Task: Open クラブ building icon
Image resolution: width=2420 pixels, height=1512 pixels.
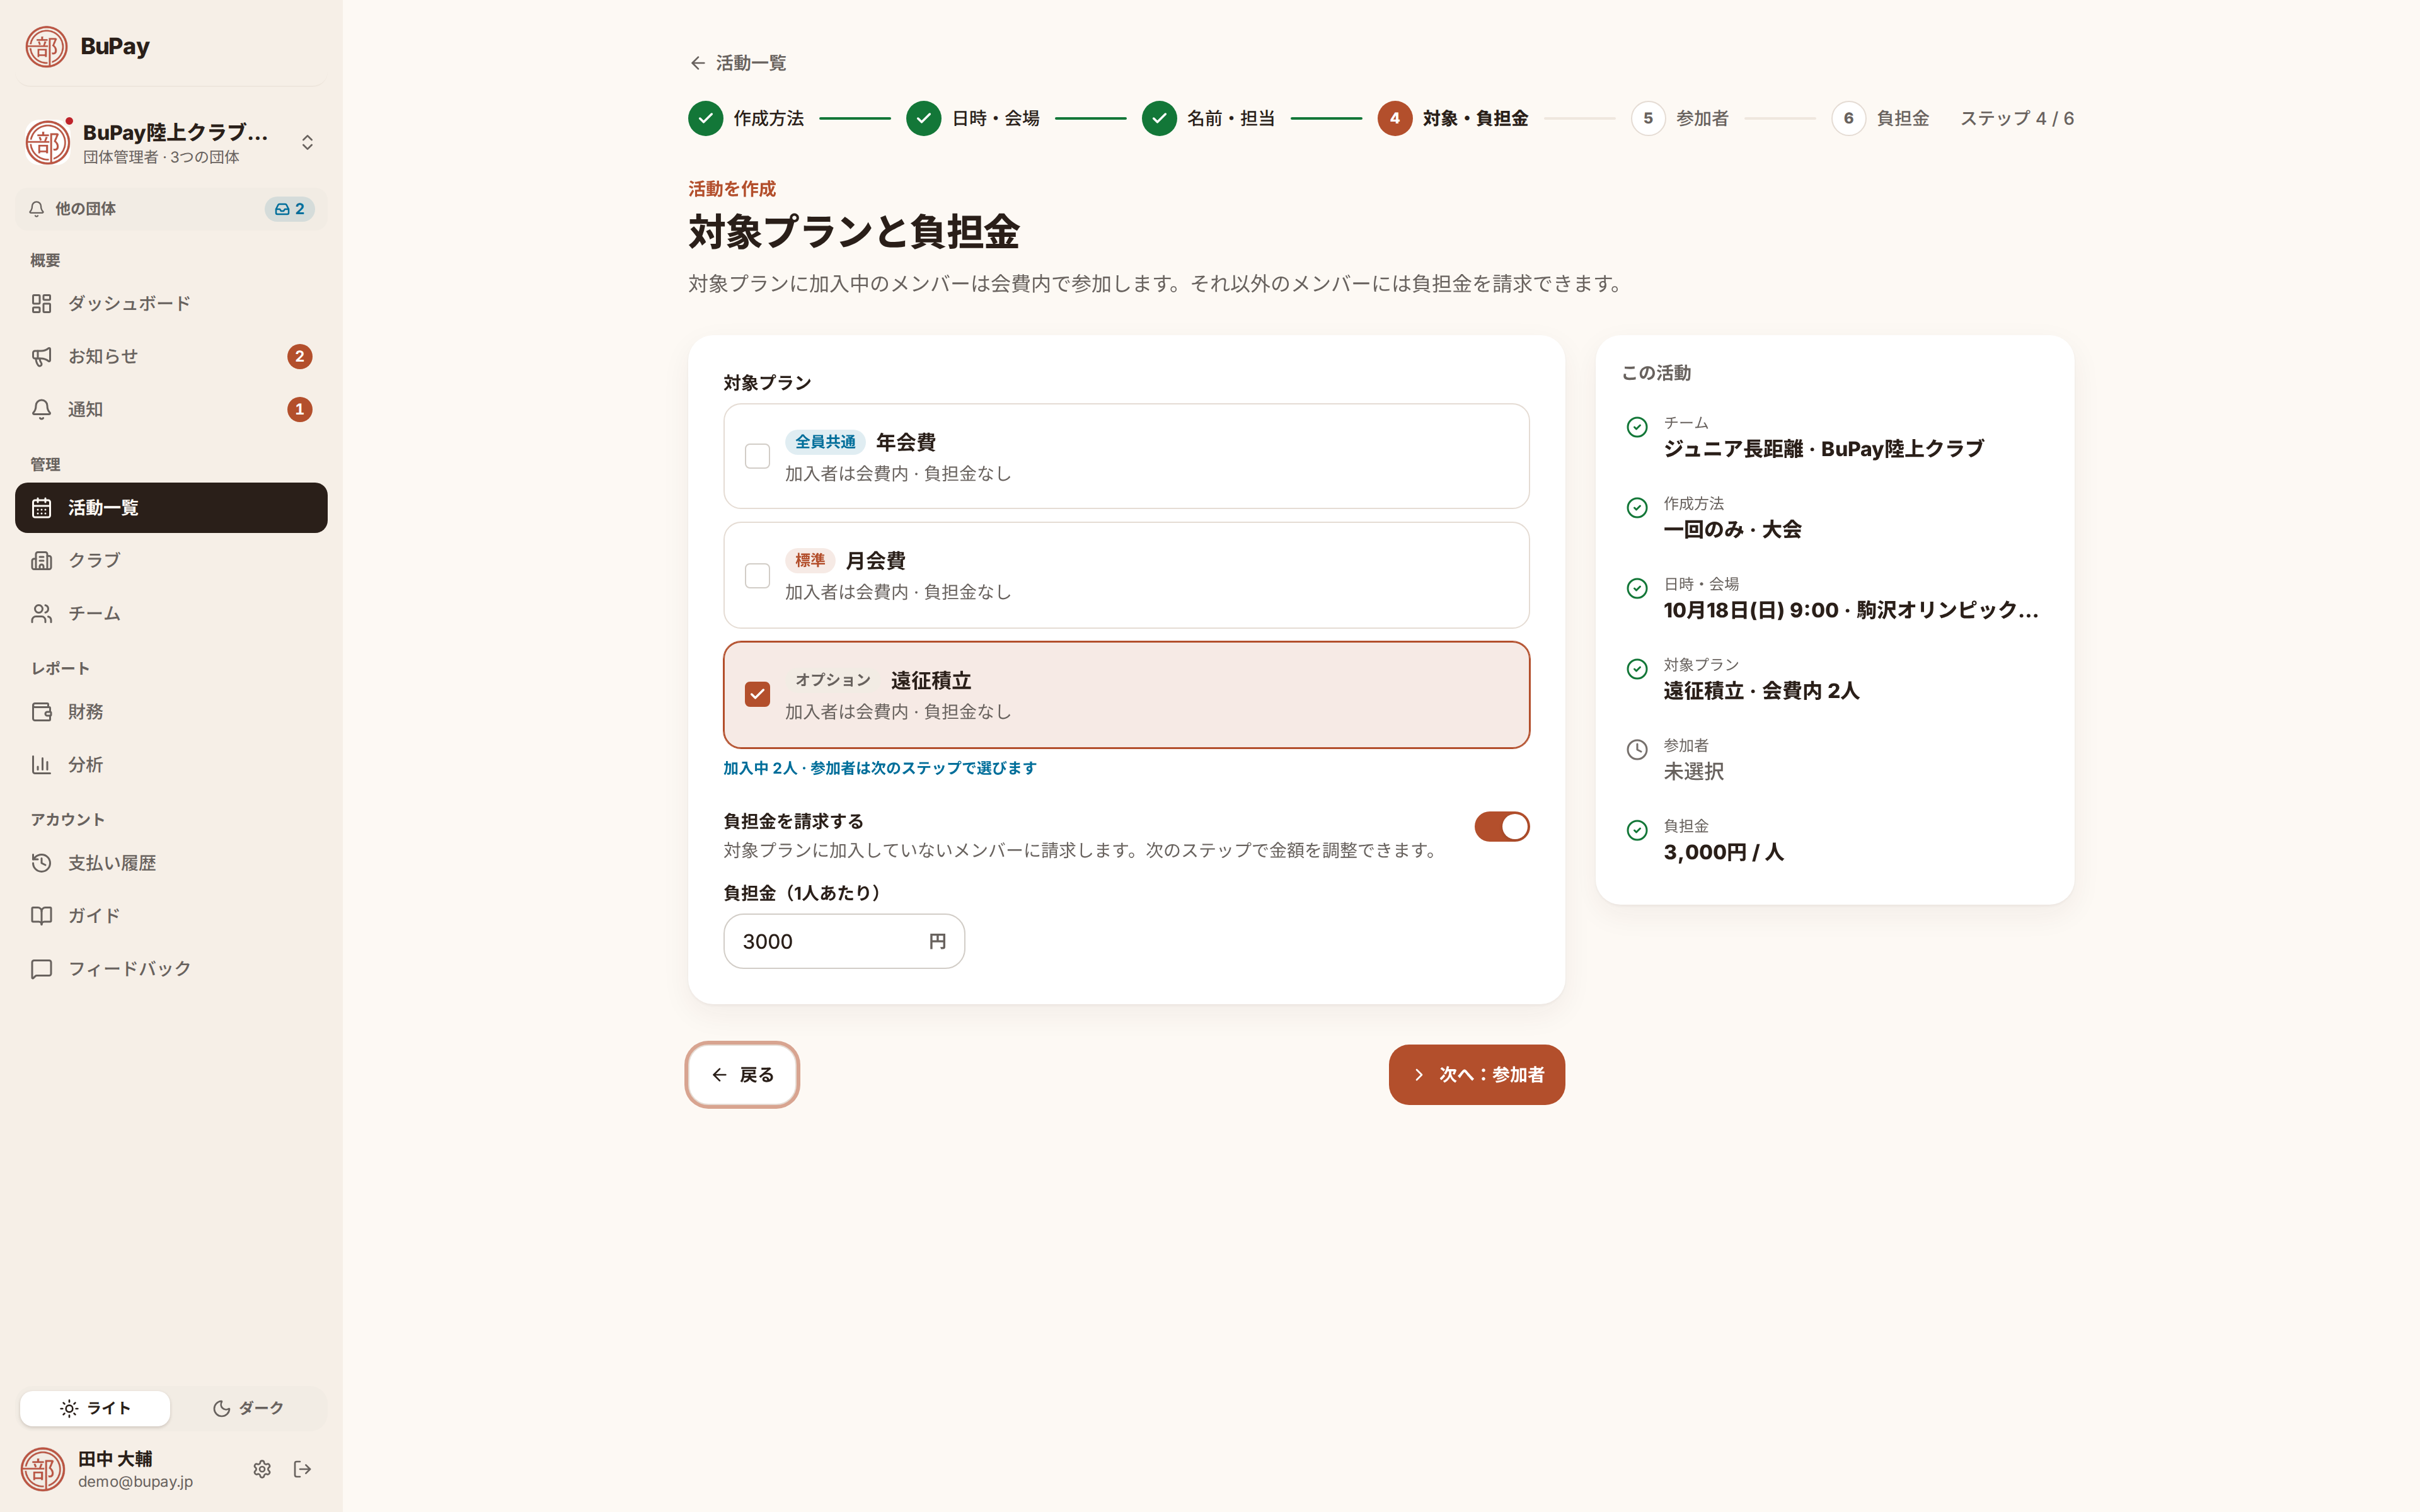Action: (41, 560)
